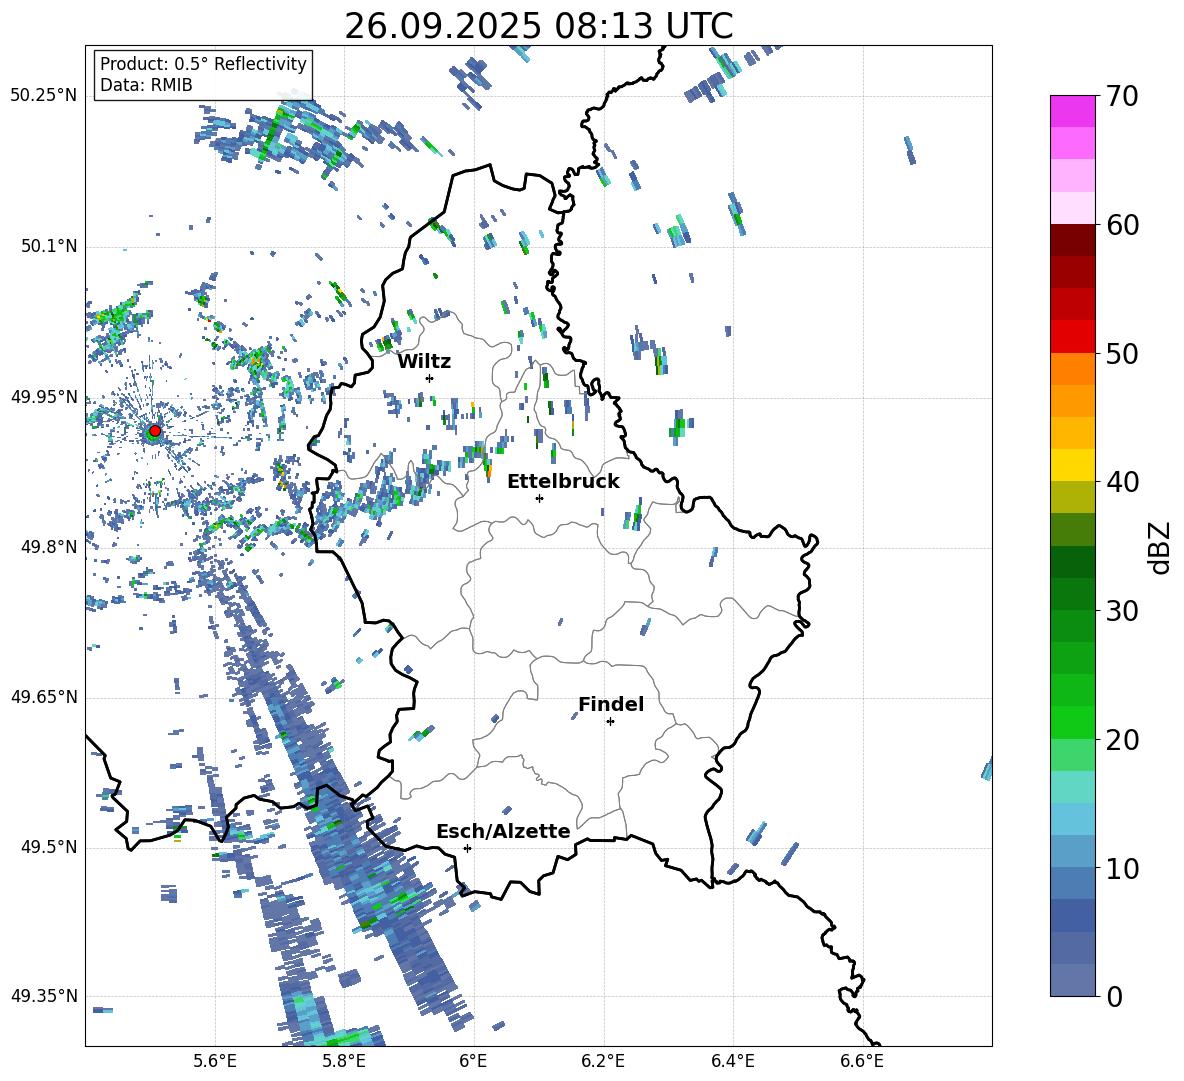Click the Ettelbruck station cross marker
Viewport: 1184px width, 1081px height.
click(539, 498)
